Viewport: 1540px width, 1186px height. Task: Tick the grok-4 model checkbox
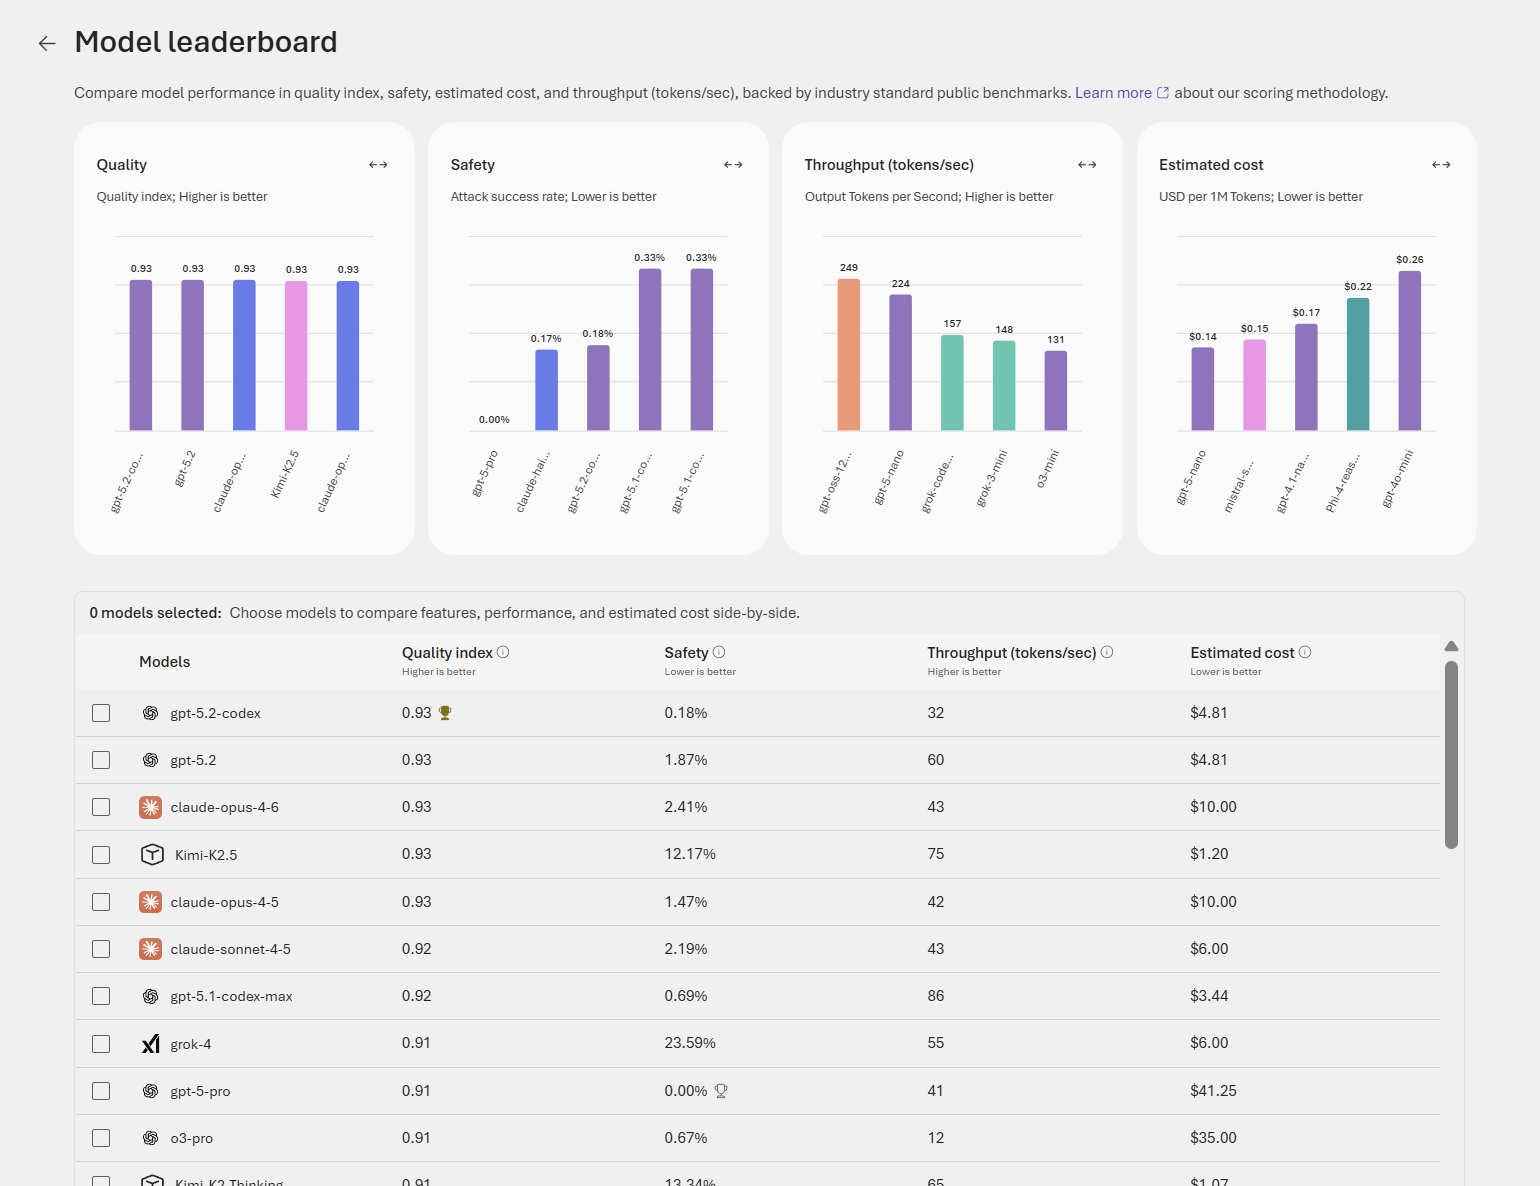(101, 1044)
